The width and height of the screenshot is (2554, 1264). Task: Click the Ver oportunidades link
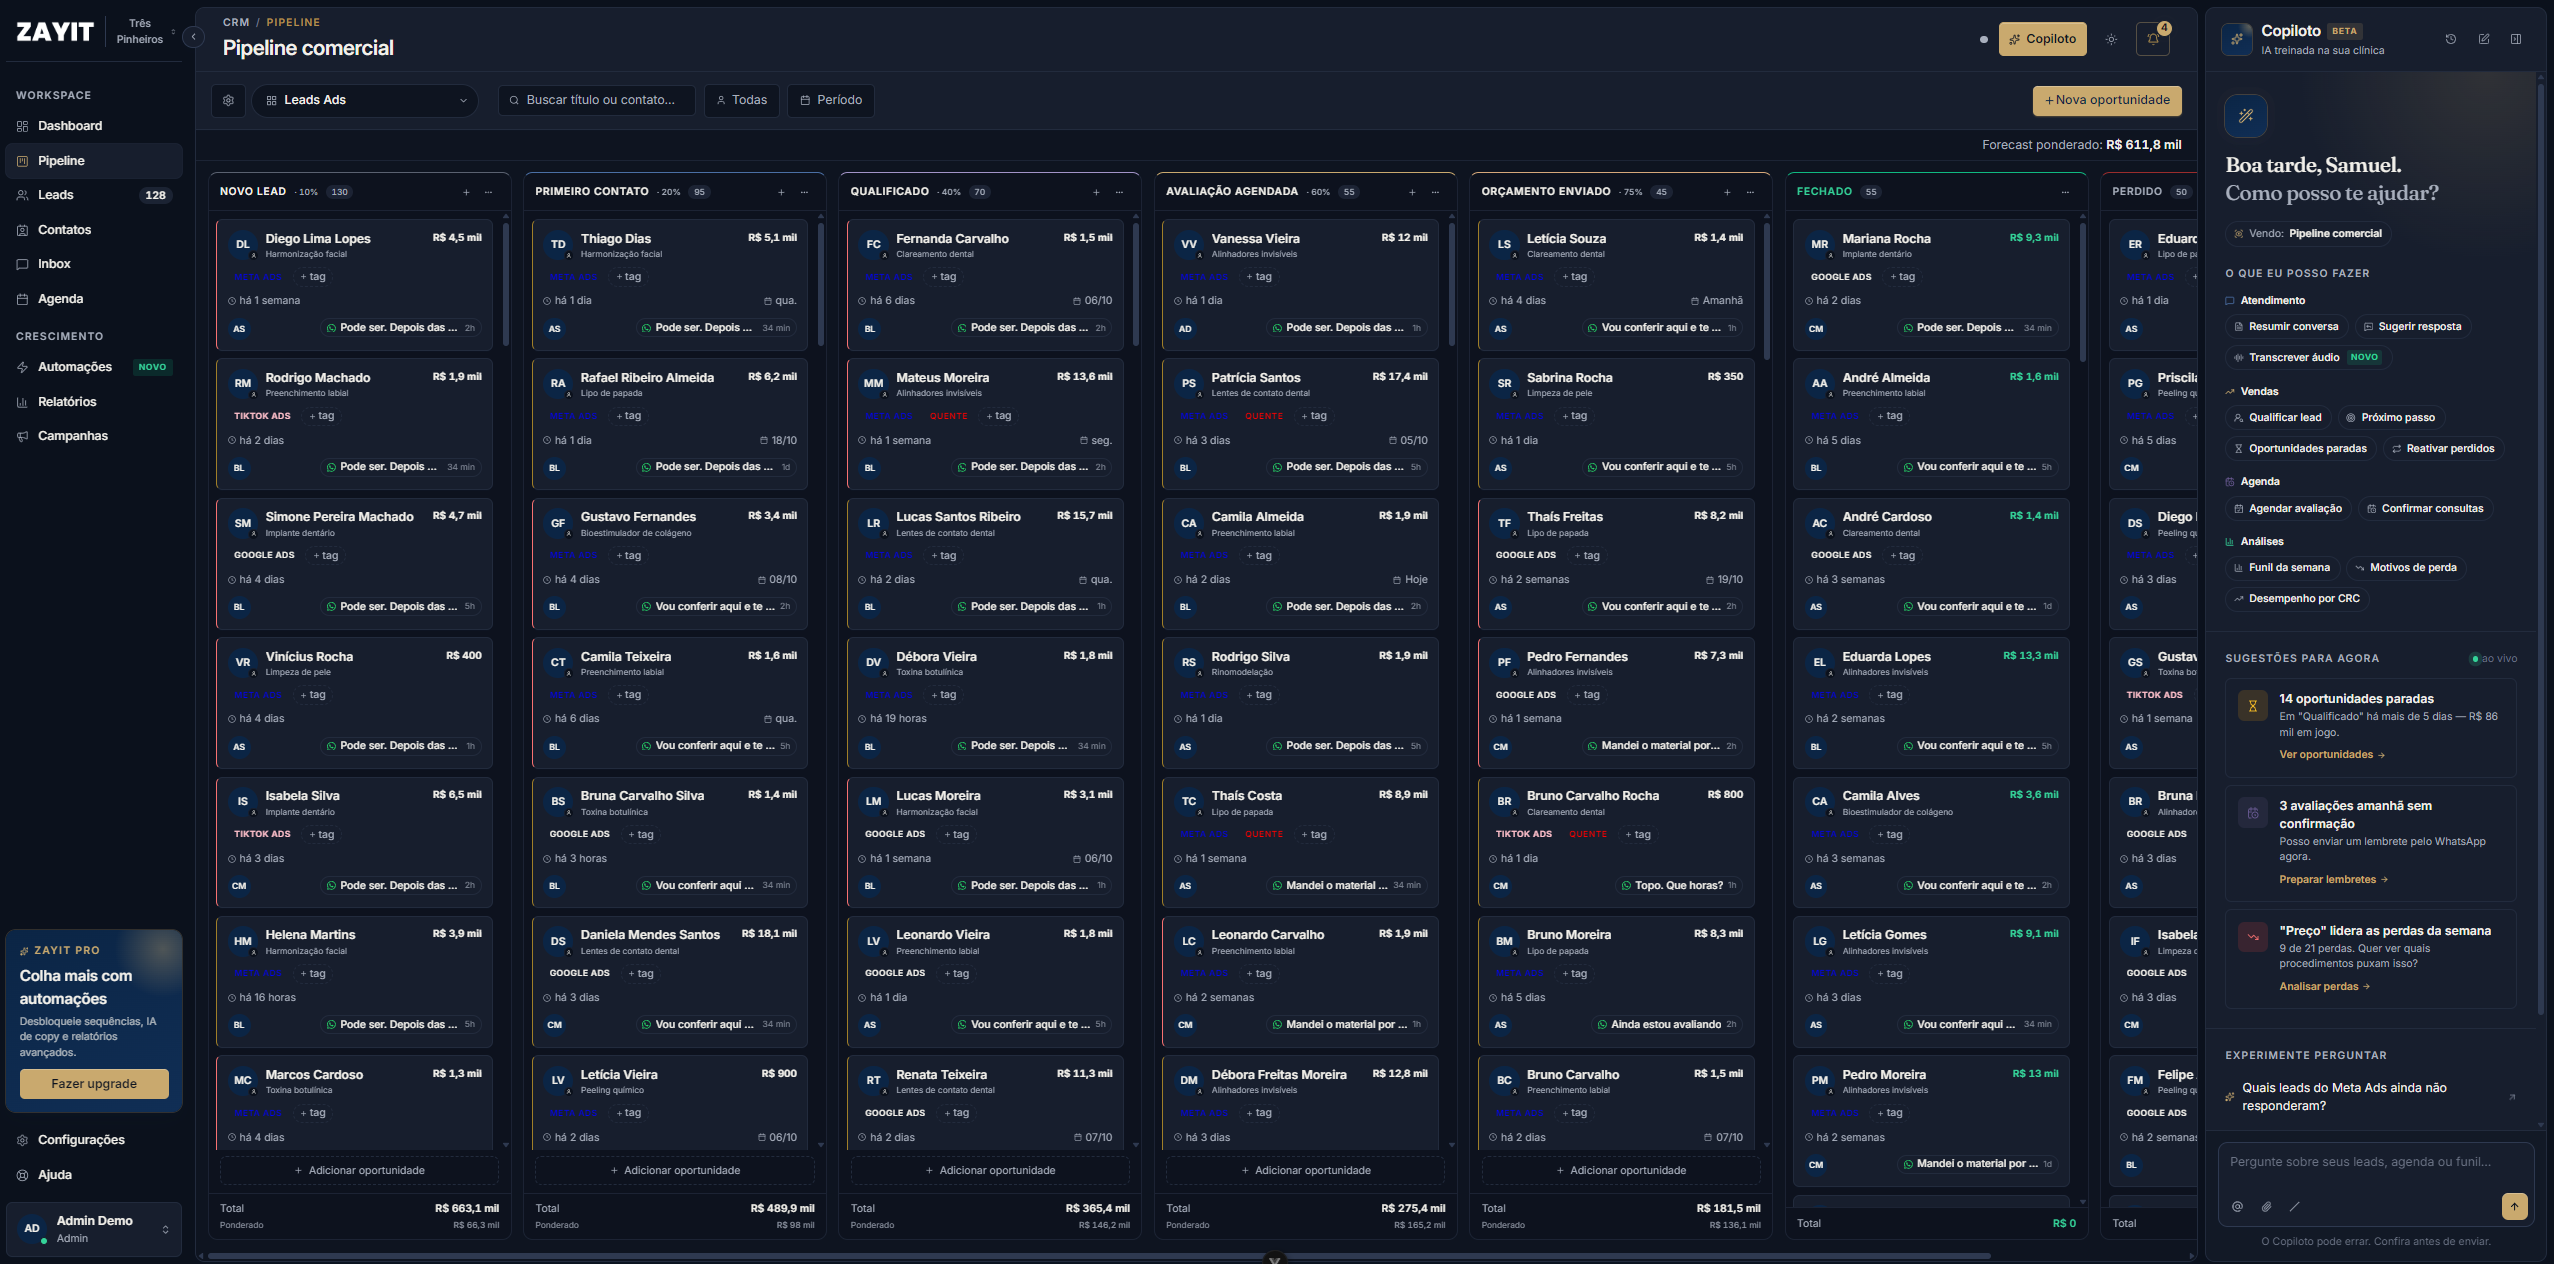pyautogui.click(x=2331, y=755)
